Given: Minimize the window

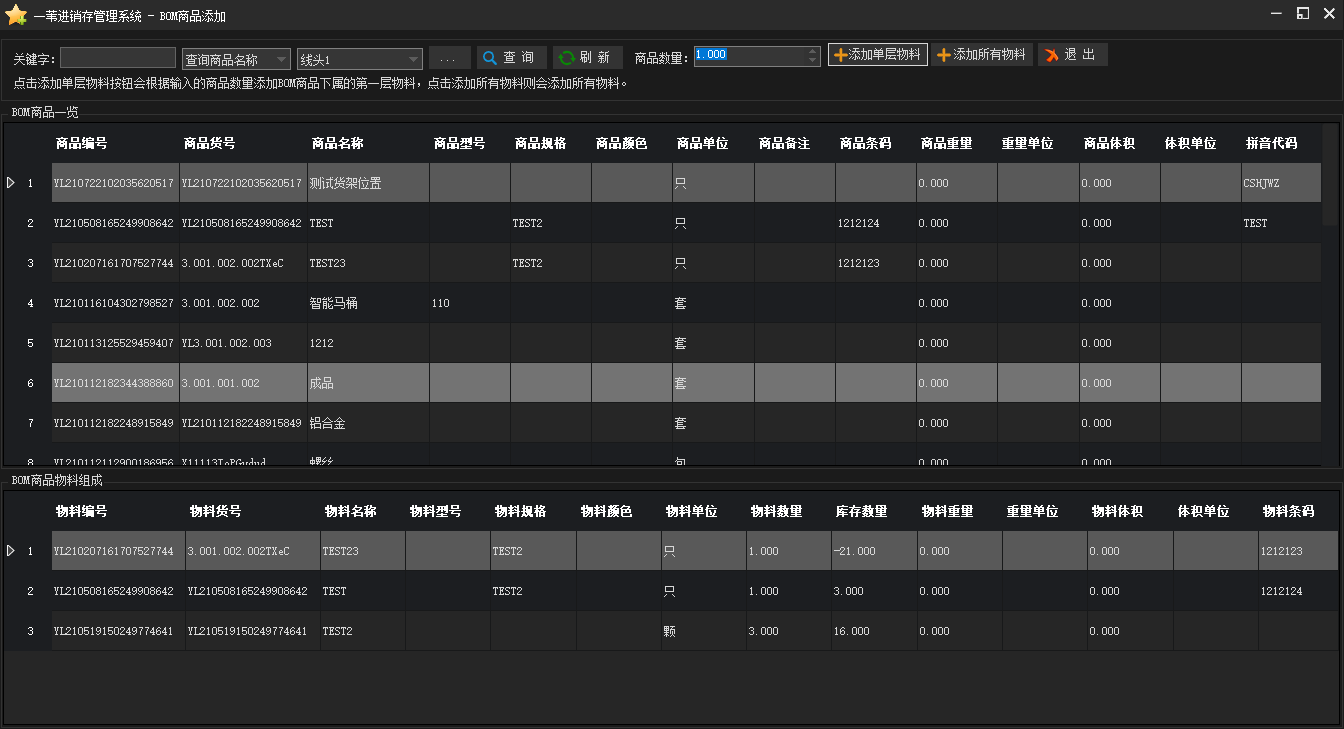Looking at the screenshot, I should pos(1276,13).
